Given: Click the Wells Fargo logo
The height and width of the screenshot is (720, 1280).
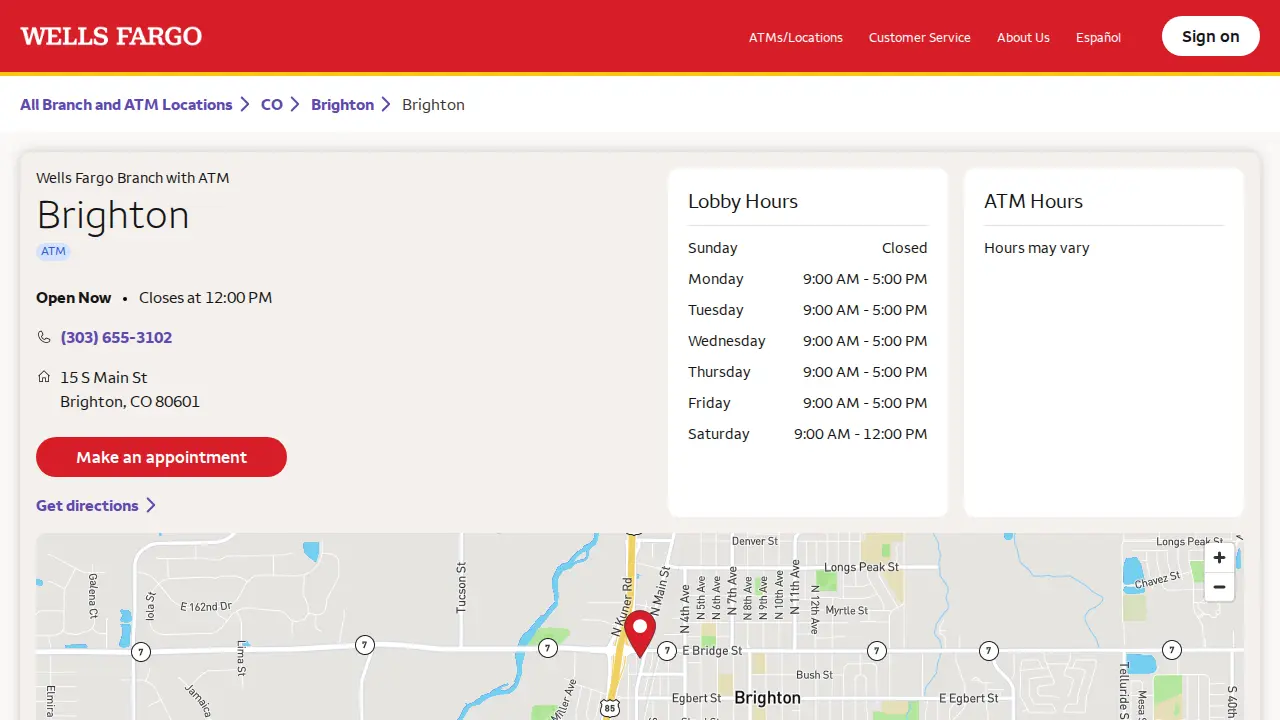Looking at the screenshot, I should pos(111,37).
